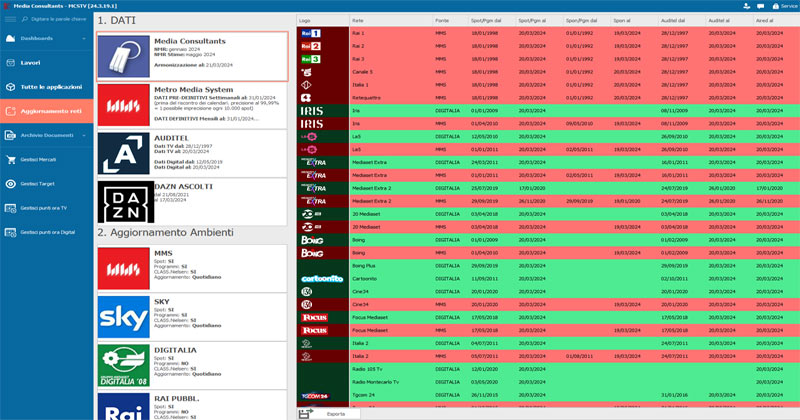Select the Gestisci Target eye icon

pyautogui.click(x=12, y=183)
